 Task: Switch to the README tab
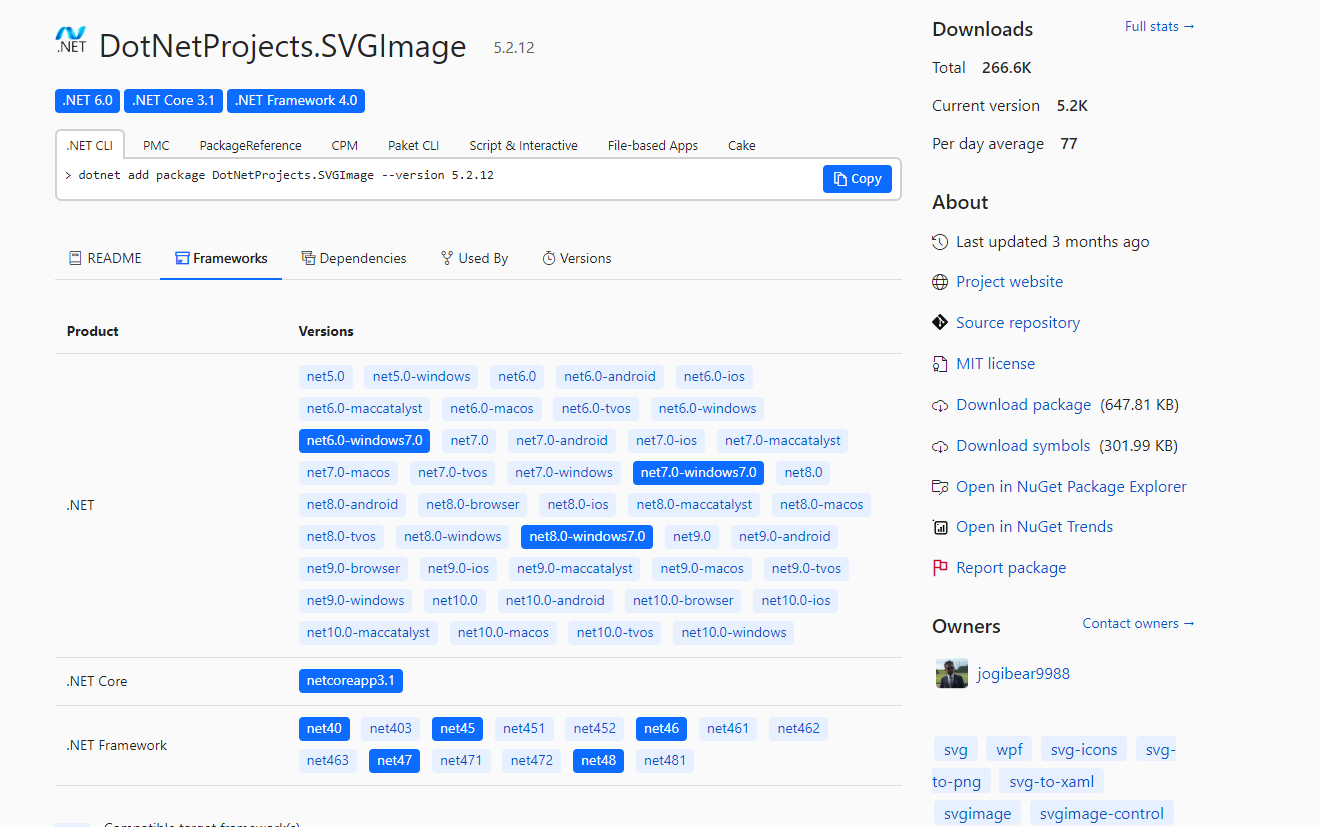click(105, 258)
